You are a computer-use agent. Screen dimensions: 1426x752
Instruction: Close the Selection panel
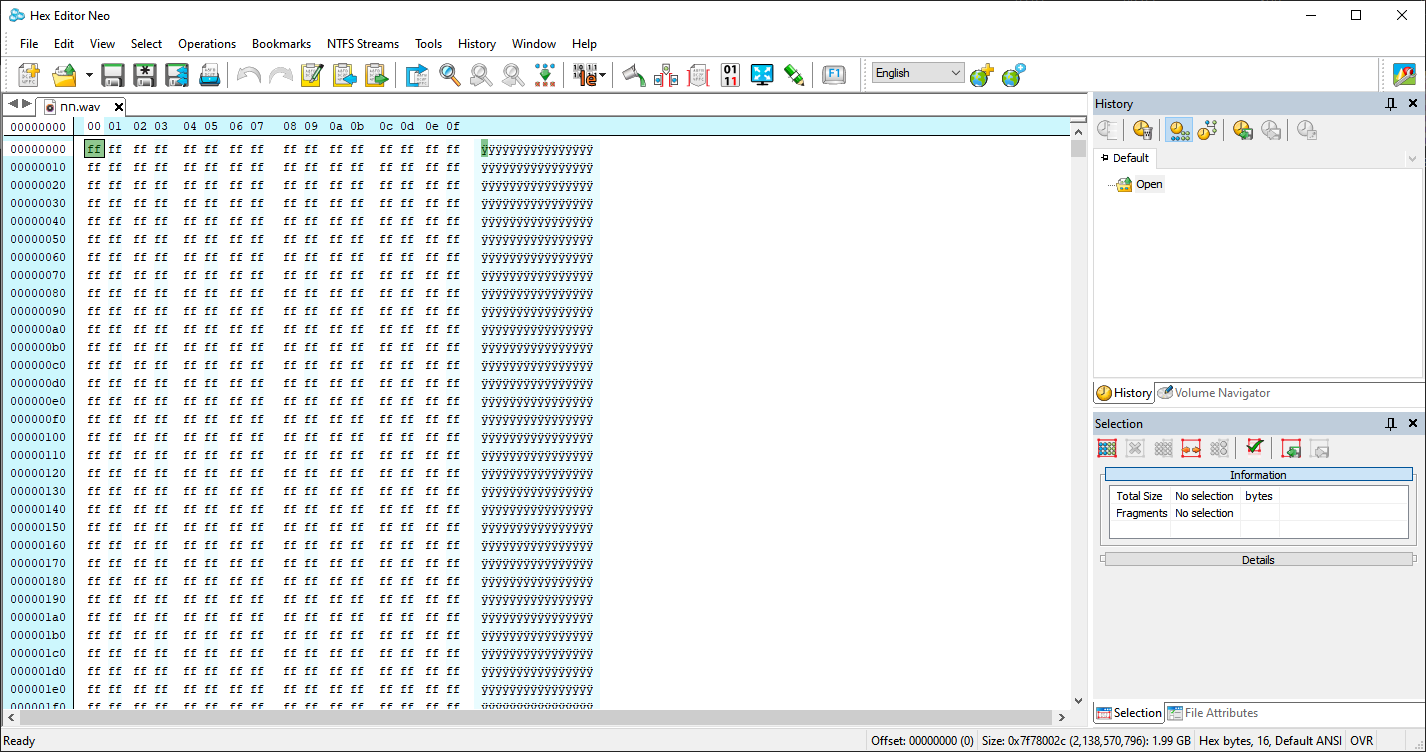point(1413,424)
